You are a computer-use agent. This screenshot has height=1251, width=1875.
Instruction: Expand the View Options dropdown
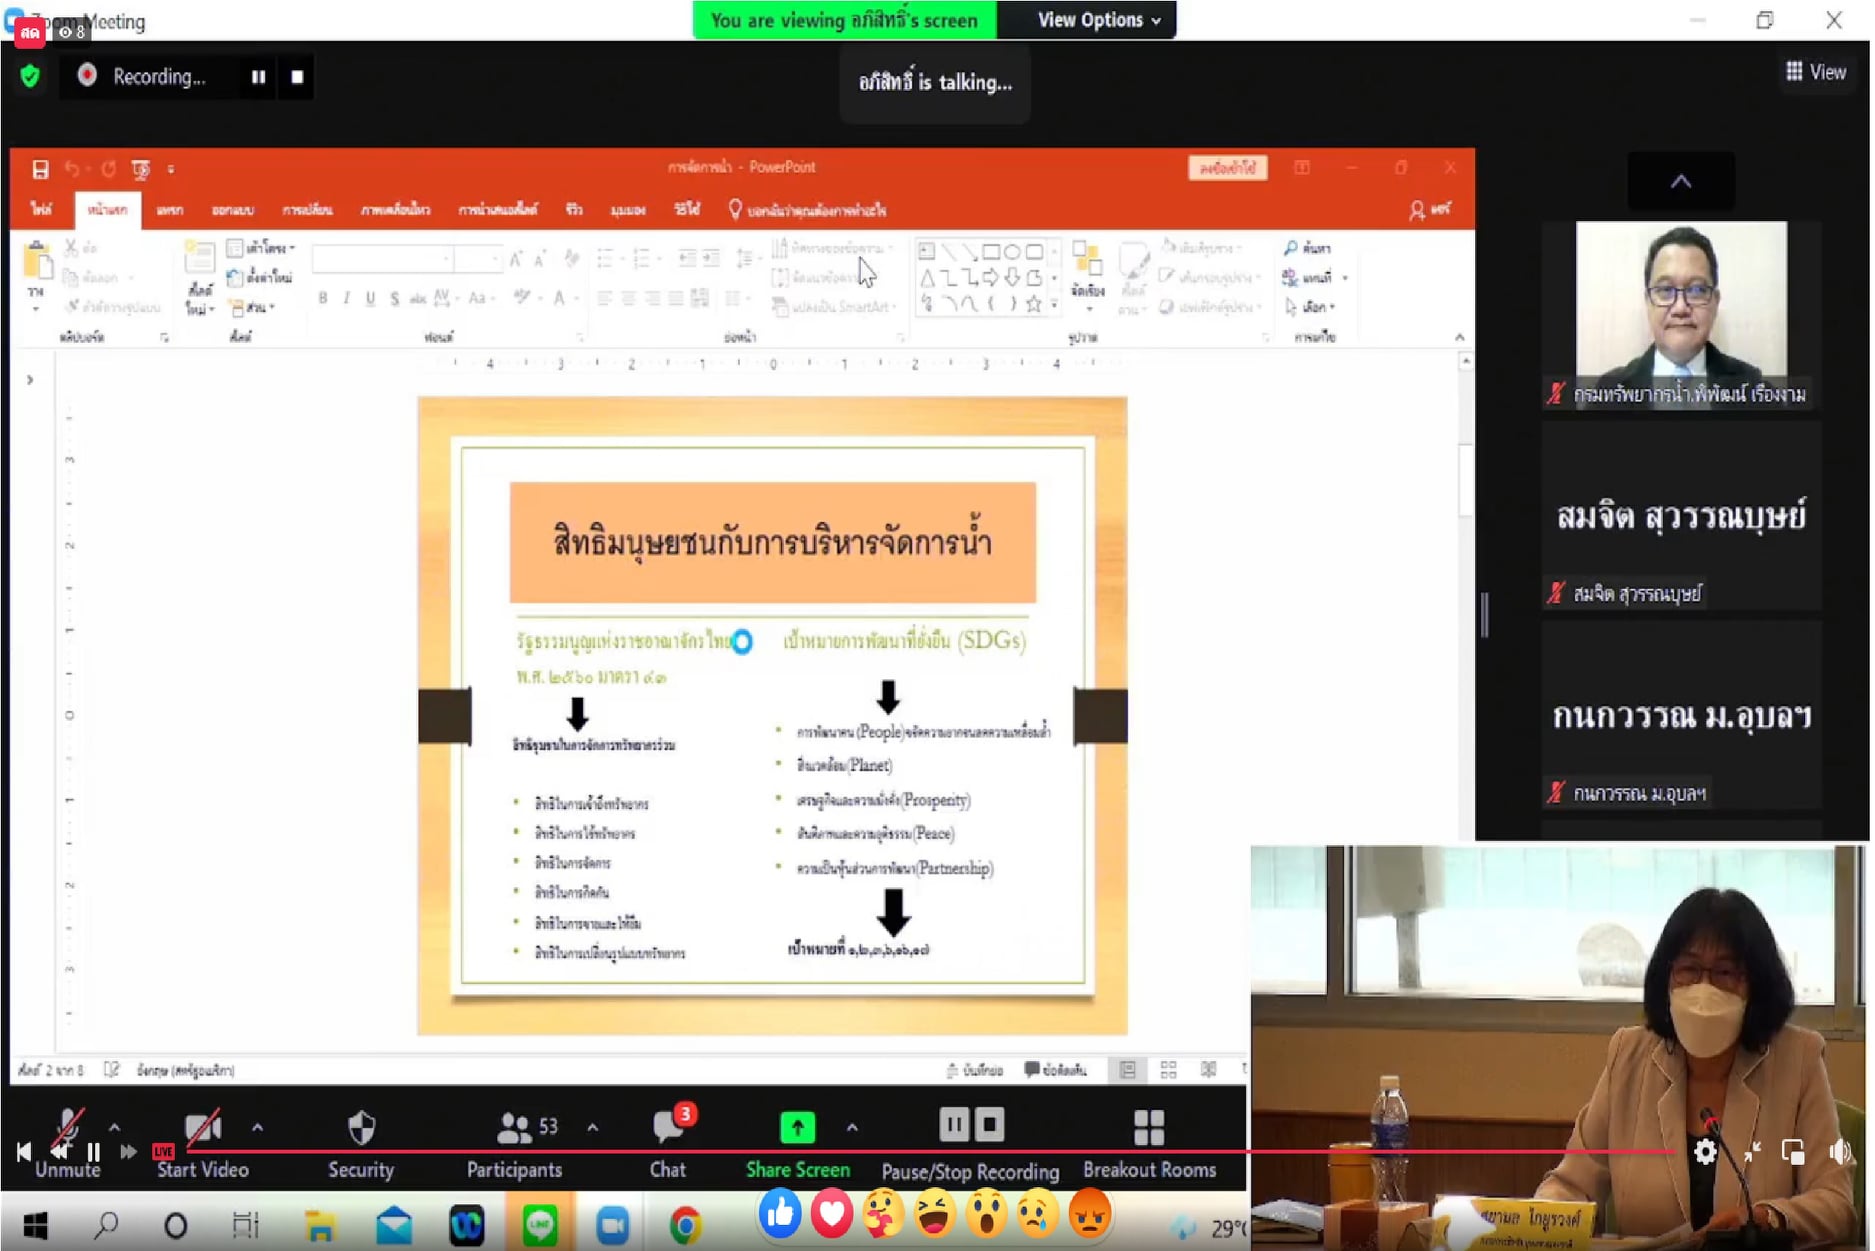pyautogui.click(x=1098, y=20)
